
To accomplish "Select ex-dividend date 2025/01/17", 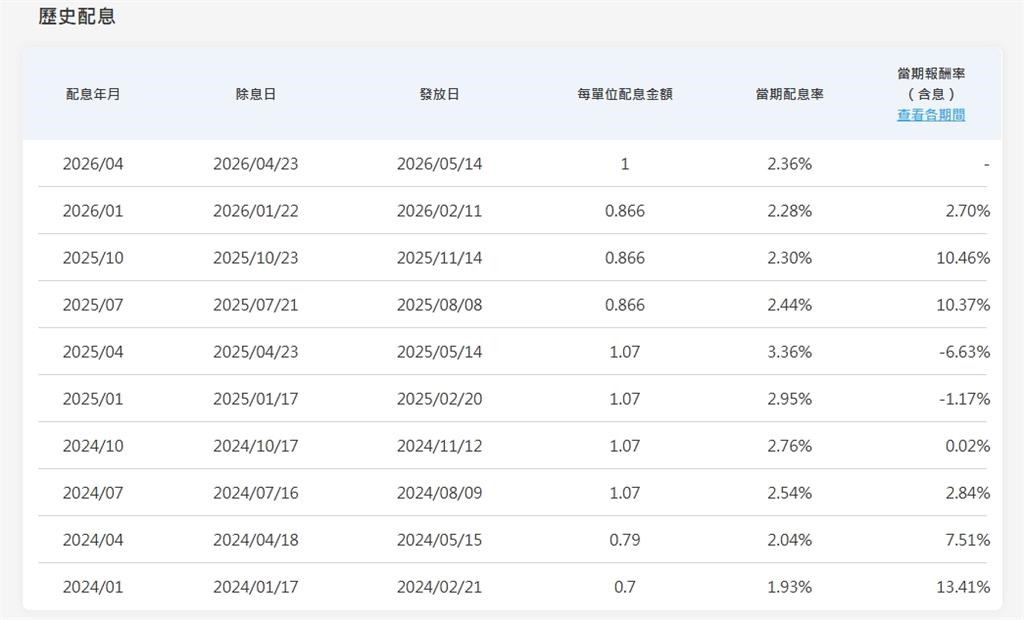I will pyautogui.click(x=255, y=399).
